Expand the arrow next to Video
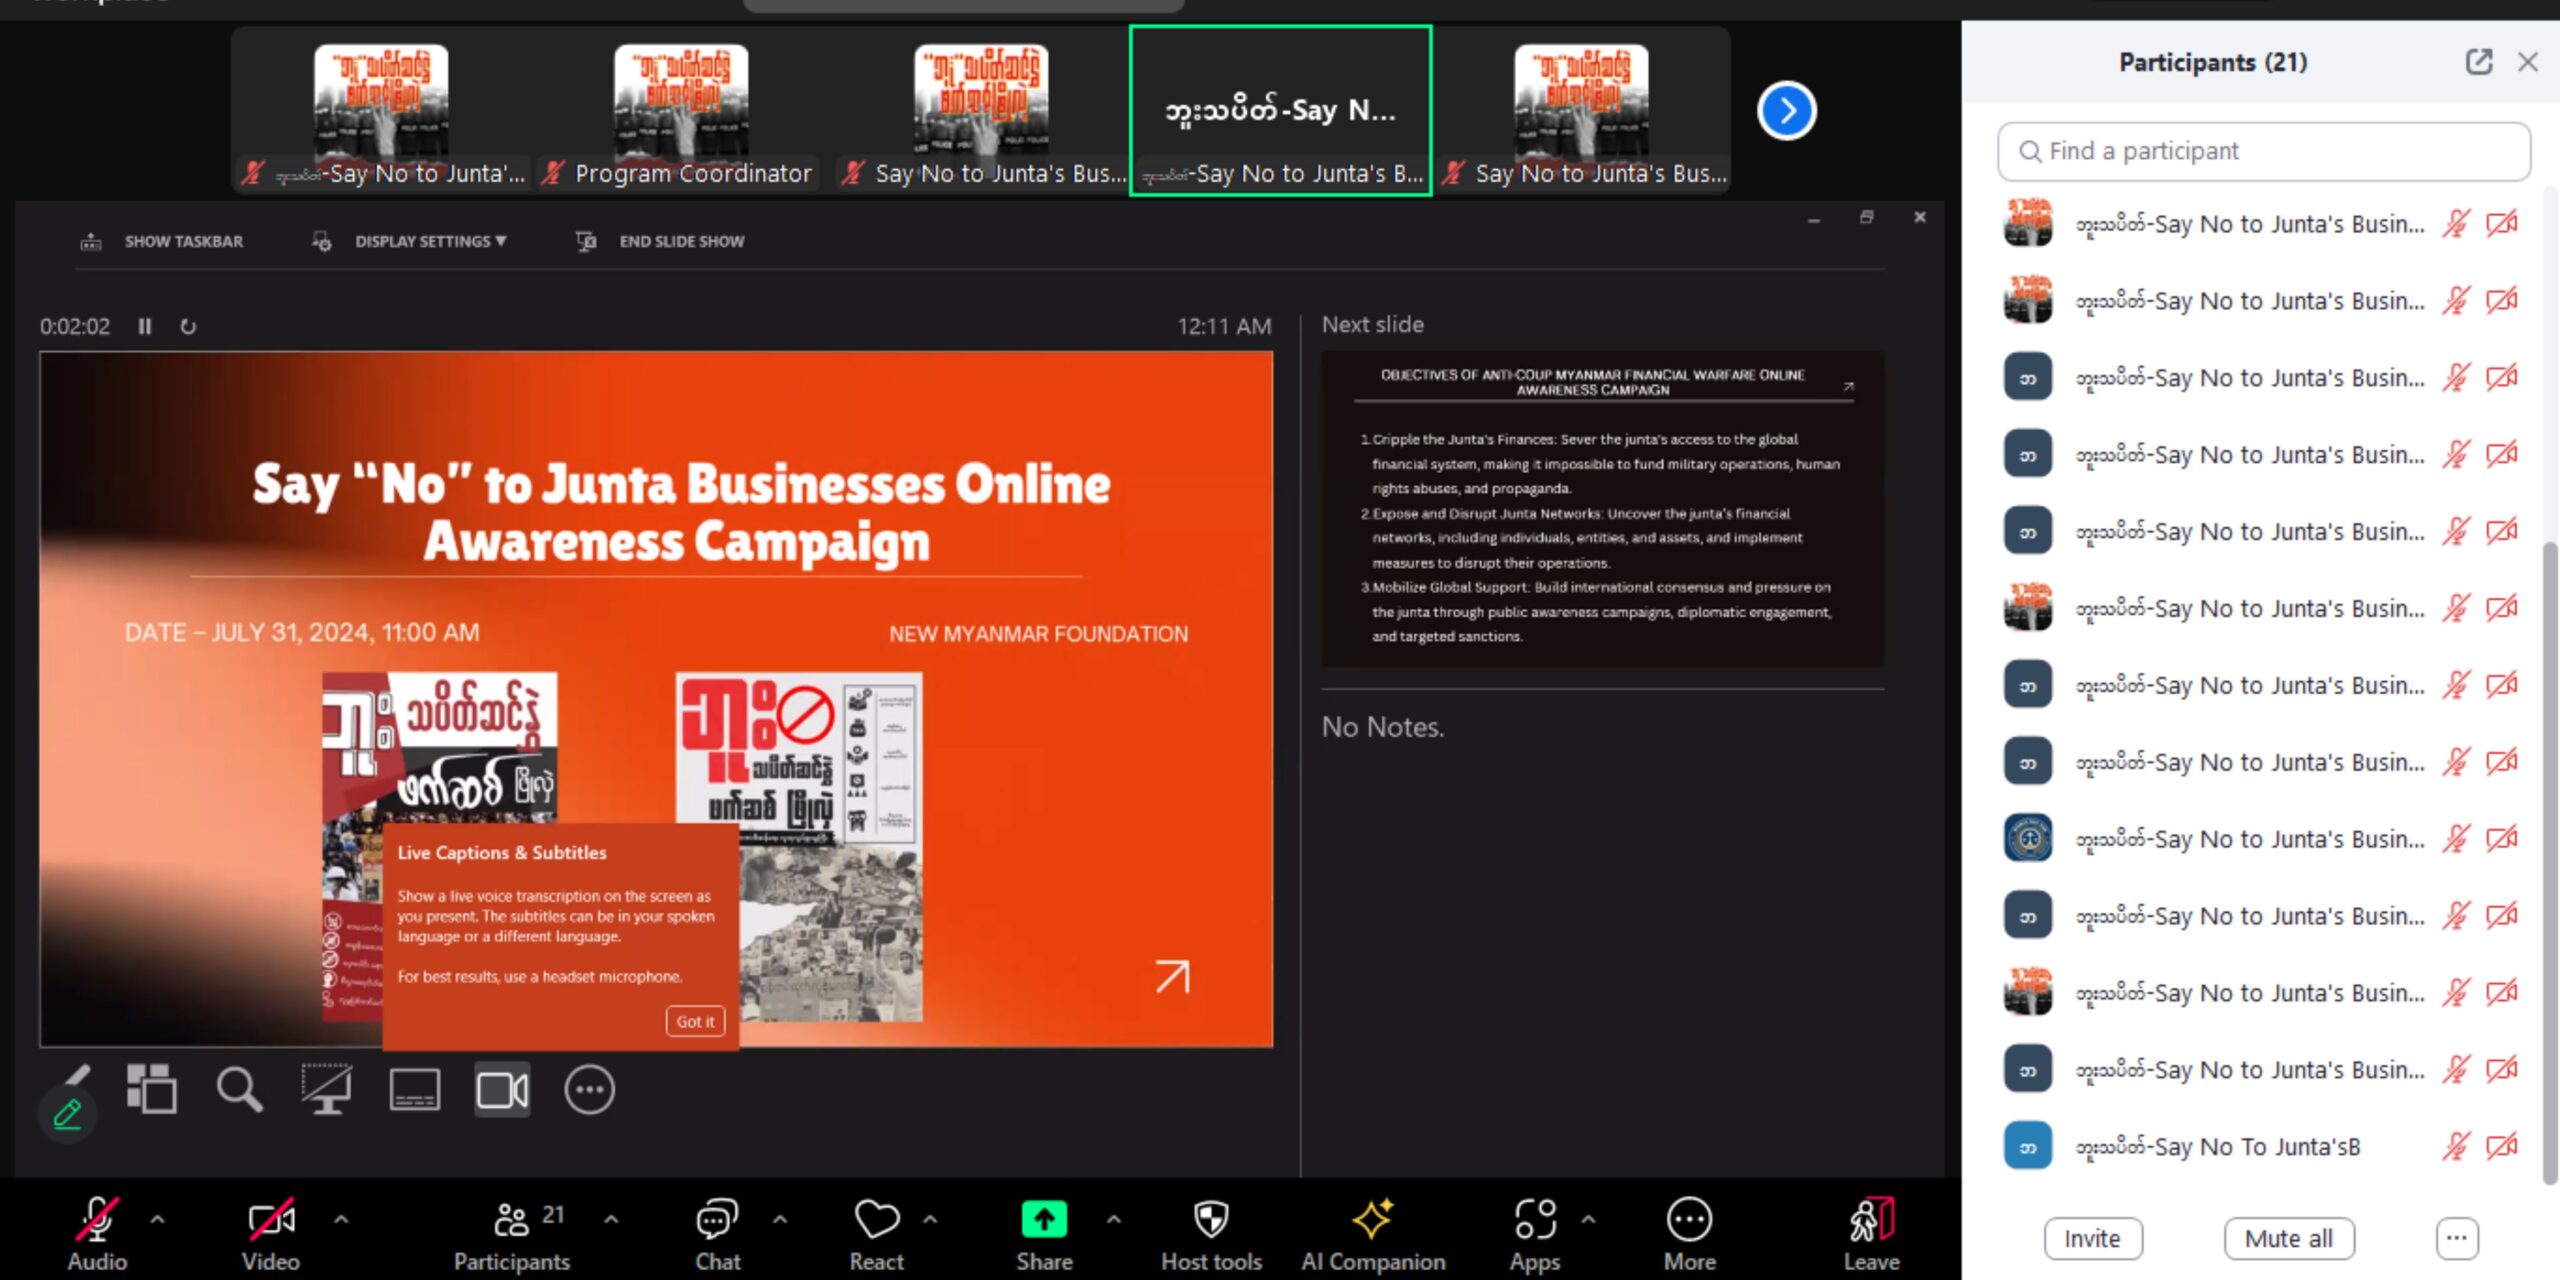The image size is (2560, 1280). tap(341, 1219)
